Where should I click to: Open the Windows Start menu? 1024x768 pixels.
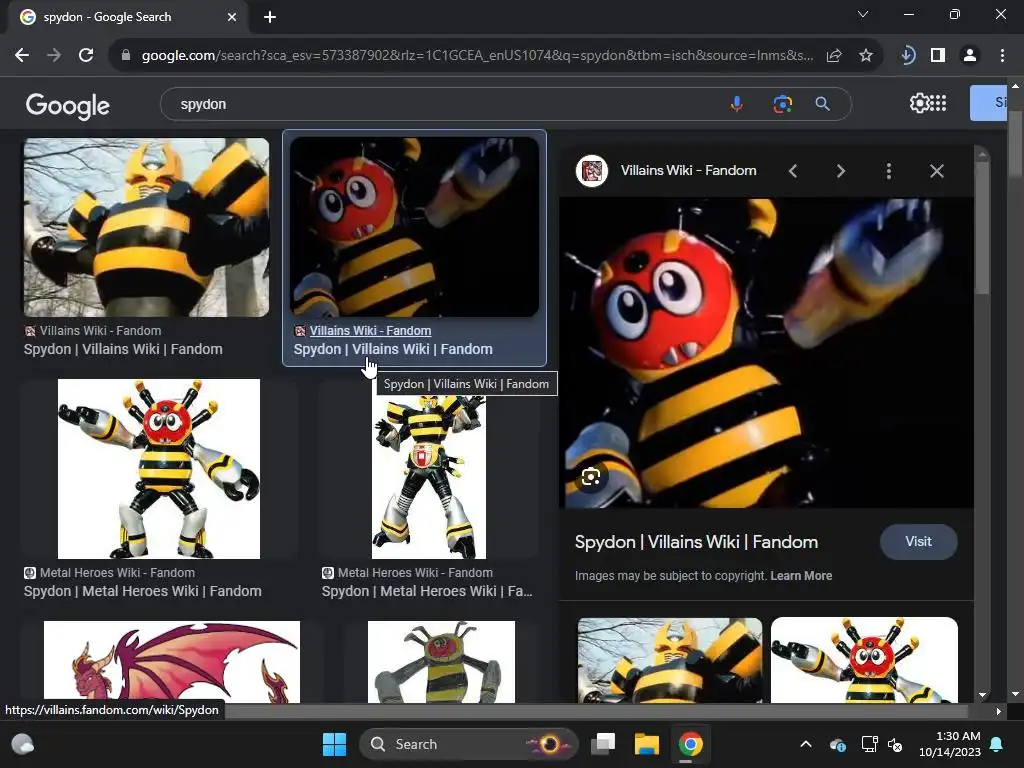pyautogui.click(x=334, y=744)
